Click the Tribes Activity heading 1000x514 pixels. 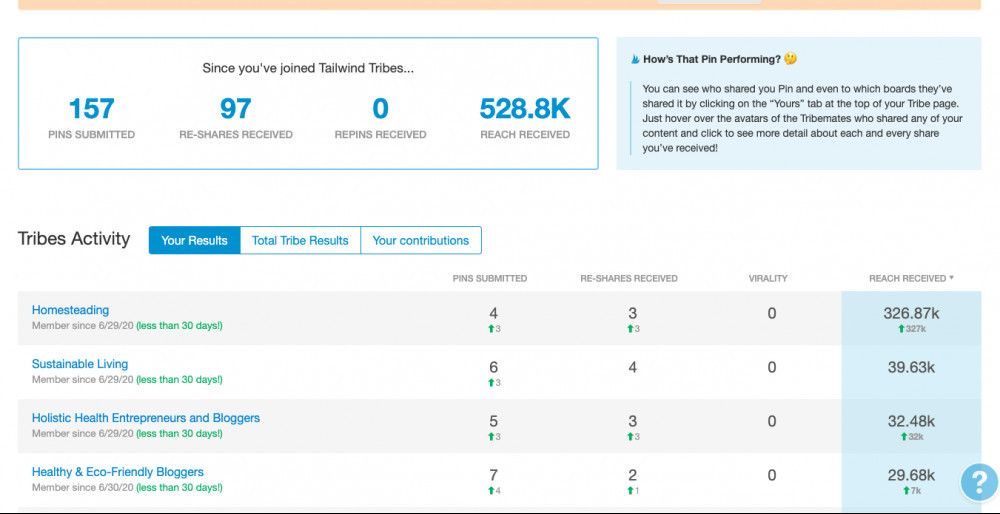tap(74, 239)
